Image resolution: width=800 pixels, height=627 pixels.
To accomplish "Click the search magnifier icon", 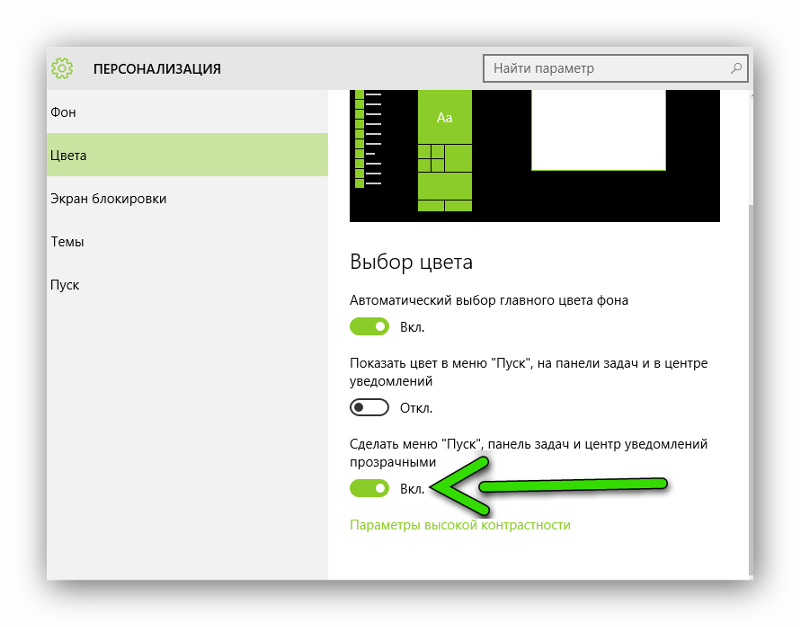I will coord(736,68).
